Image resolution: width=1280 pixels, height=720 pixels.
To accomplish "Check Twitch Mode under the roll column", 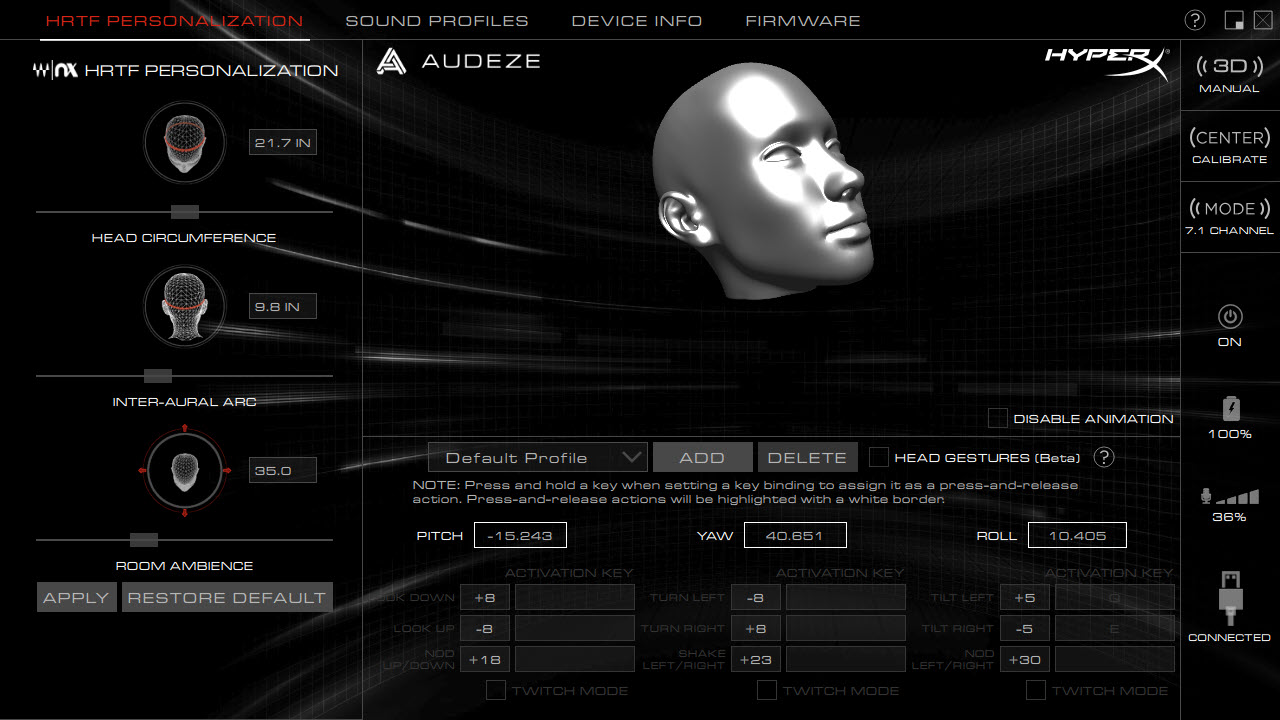I will 1036,690.
